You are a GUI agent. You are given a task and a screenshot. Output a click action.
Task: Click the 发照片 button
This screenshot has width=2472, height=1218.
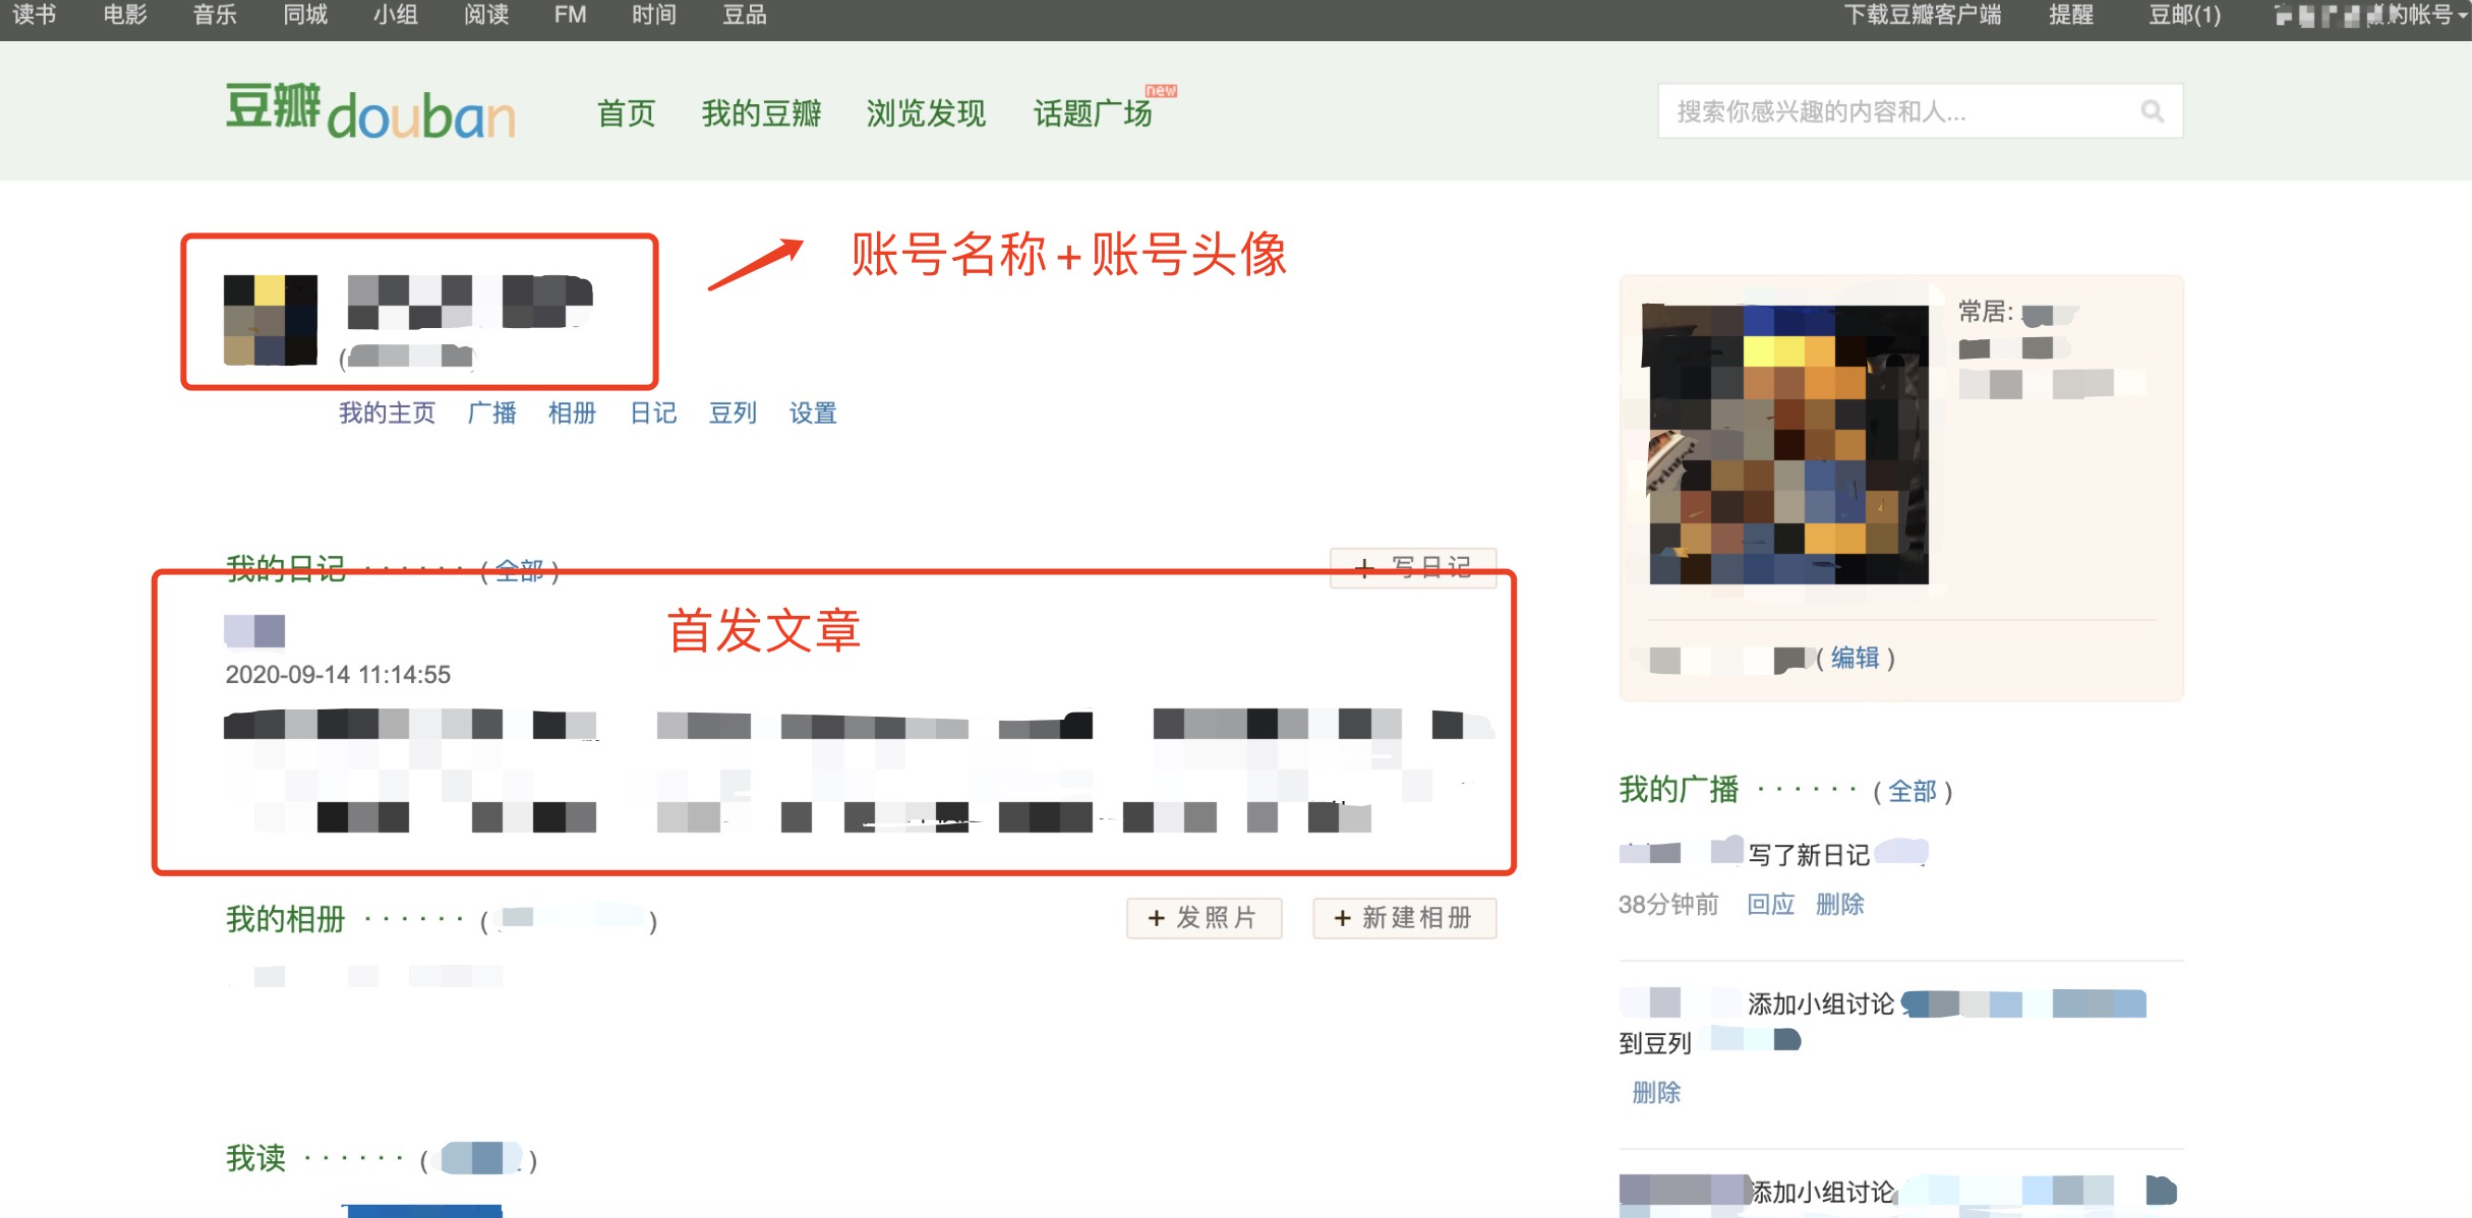1204,918
